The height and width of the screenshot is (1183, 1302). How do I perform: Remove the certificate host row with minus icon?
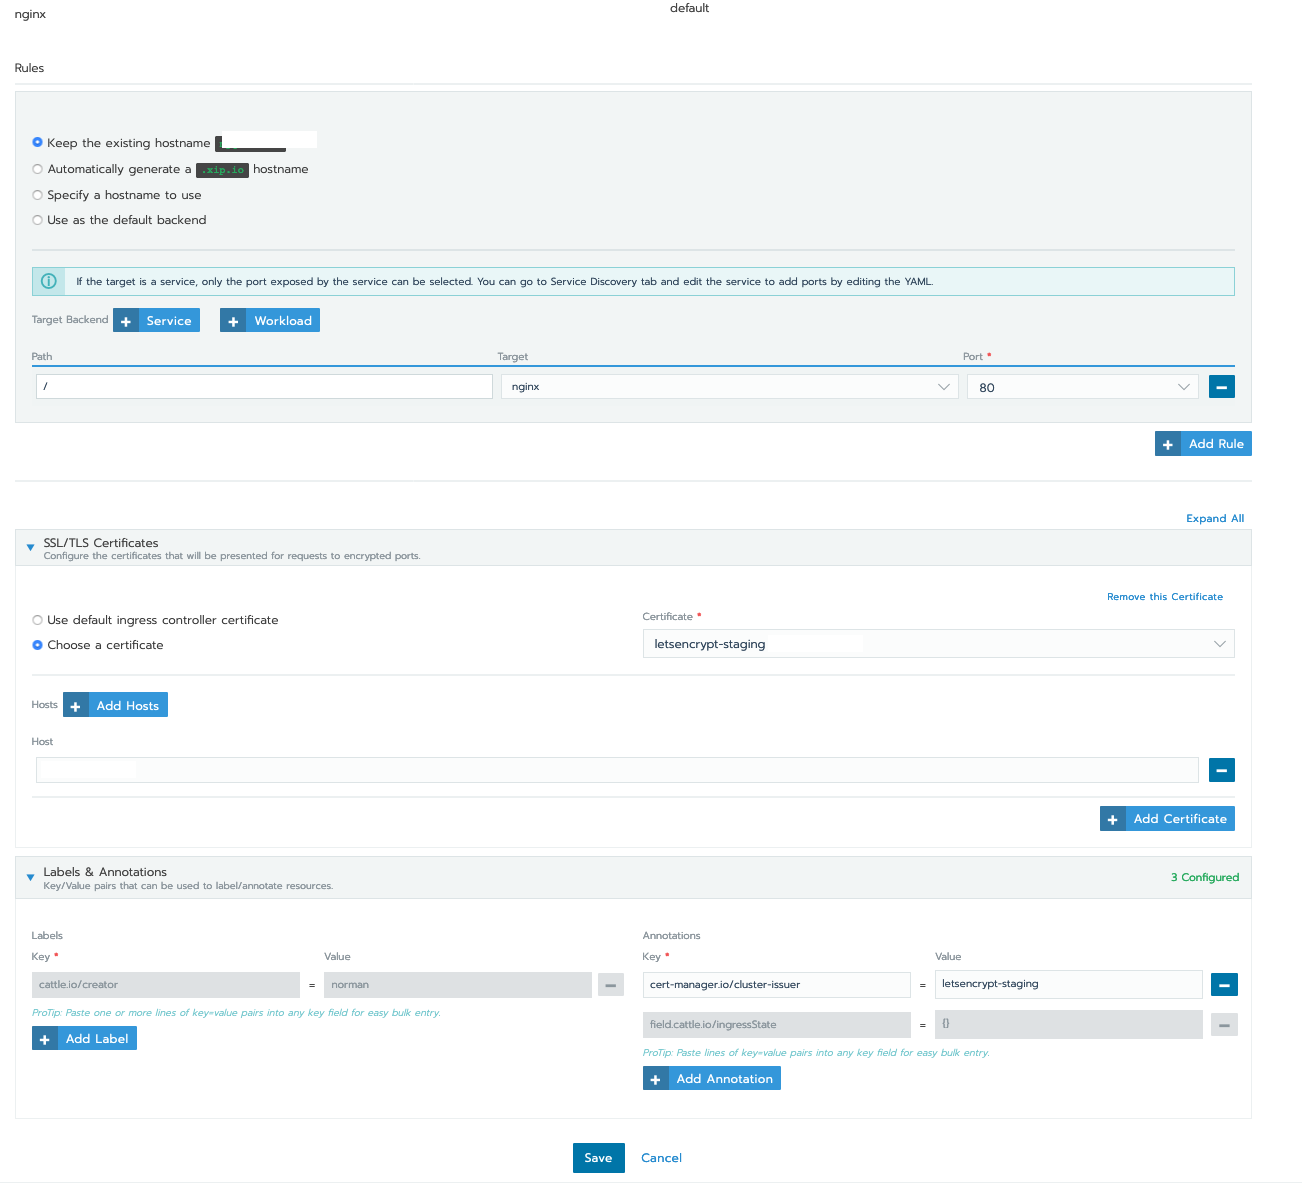coord(1221,770)
